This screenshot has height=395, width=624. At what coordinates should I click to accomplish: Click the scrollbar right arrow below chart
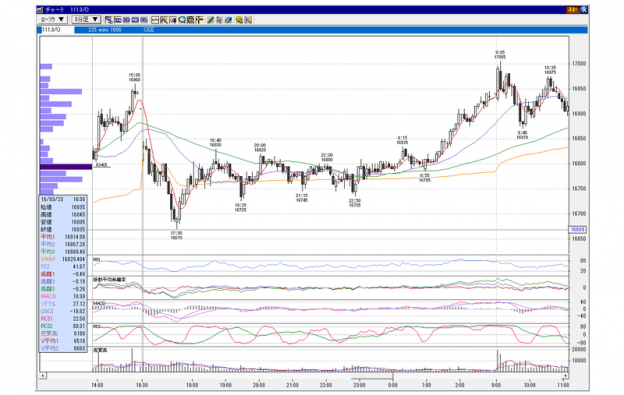click(x=565, y=376)
